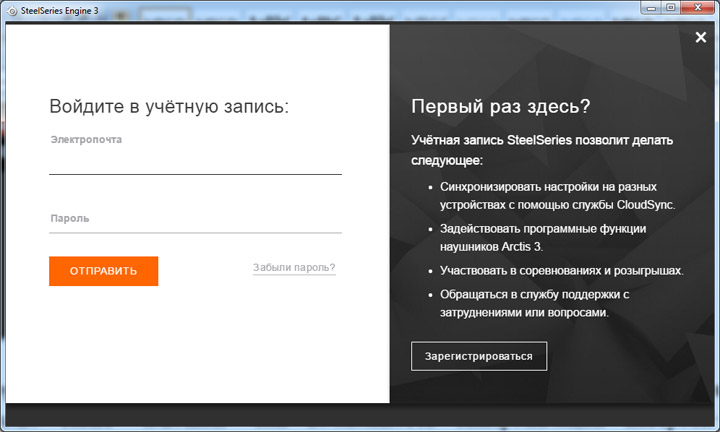Submit login with the ОТПРАВИТЬ button
The height and width of the screenshot is (432, 720).
103,271
